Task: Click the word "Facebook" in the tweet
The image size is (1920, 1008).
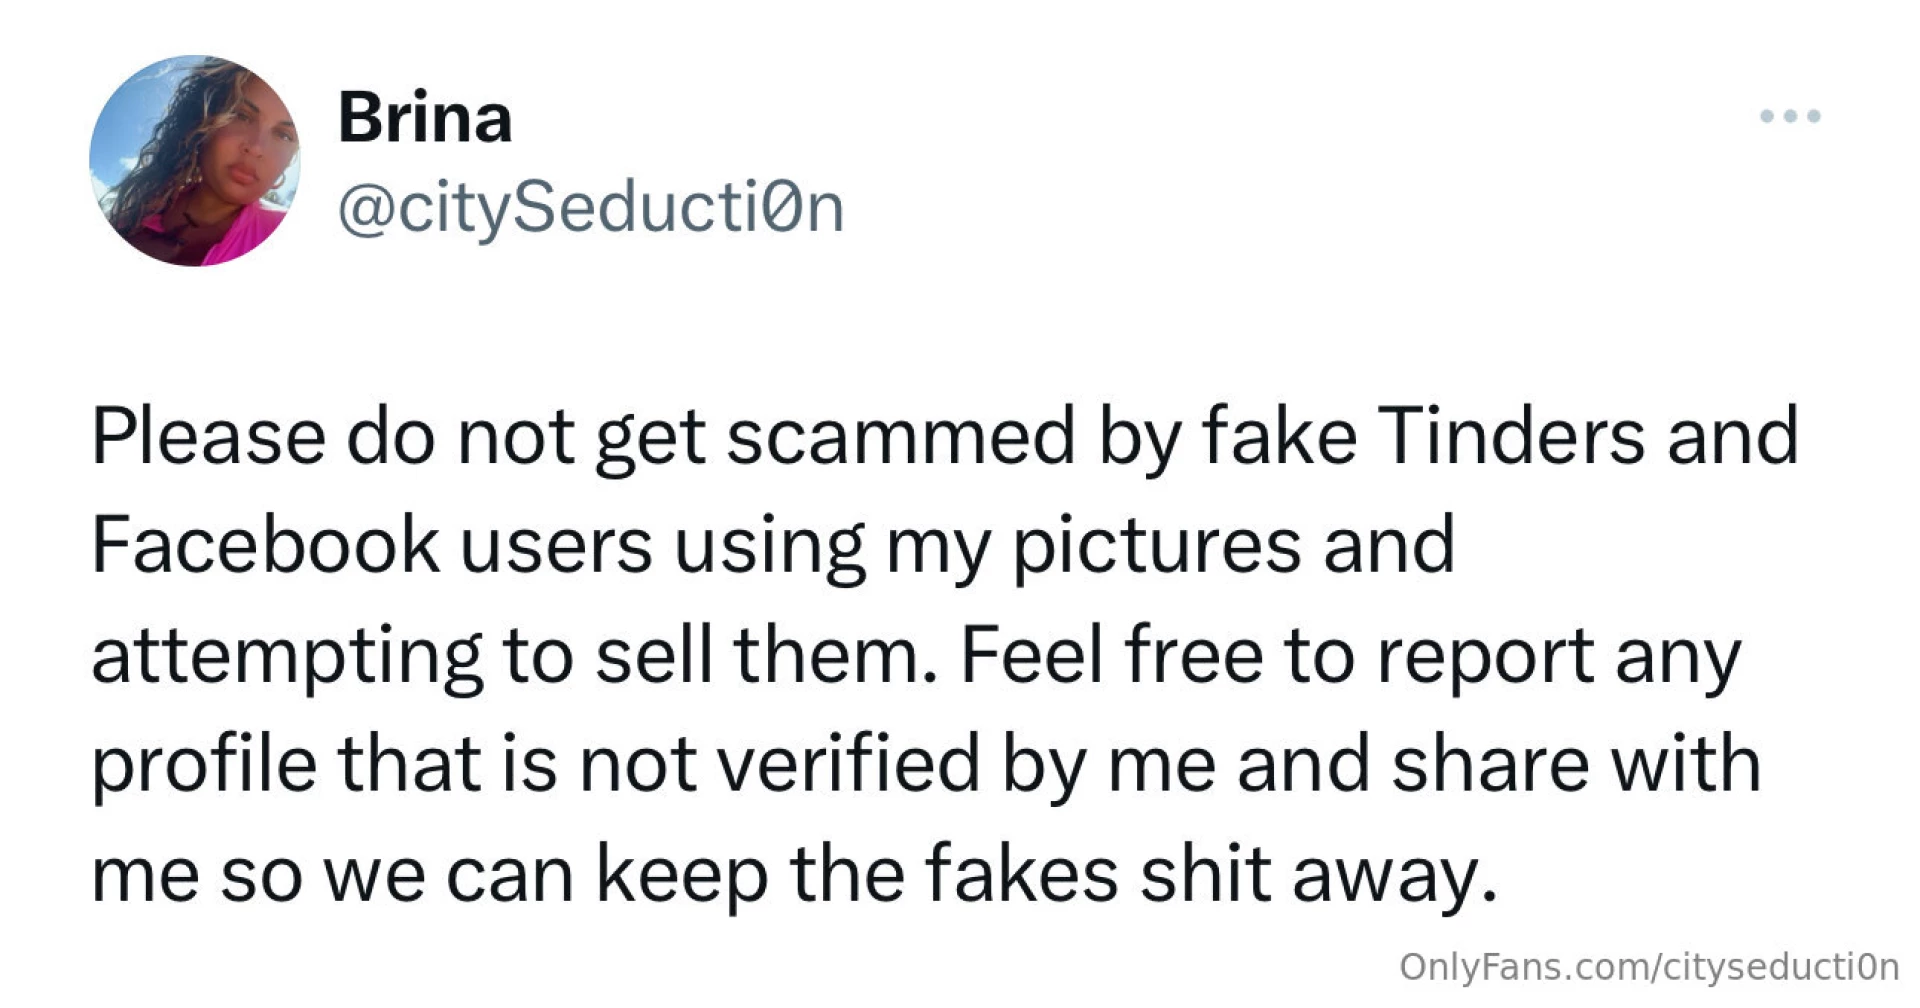Action: (265, 545)
